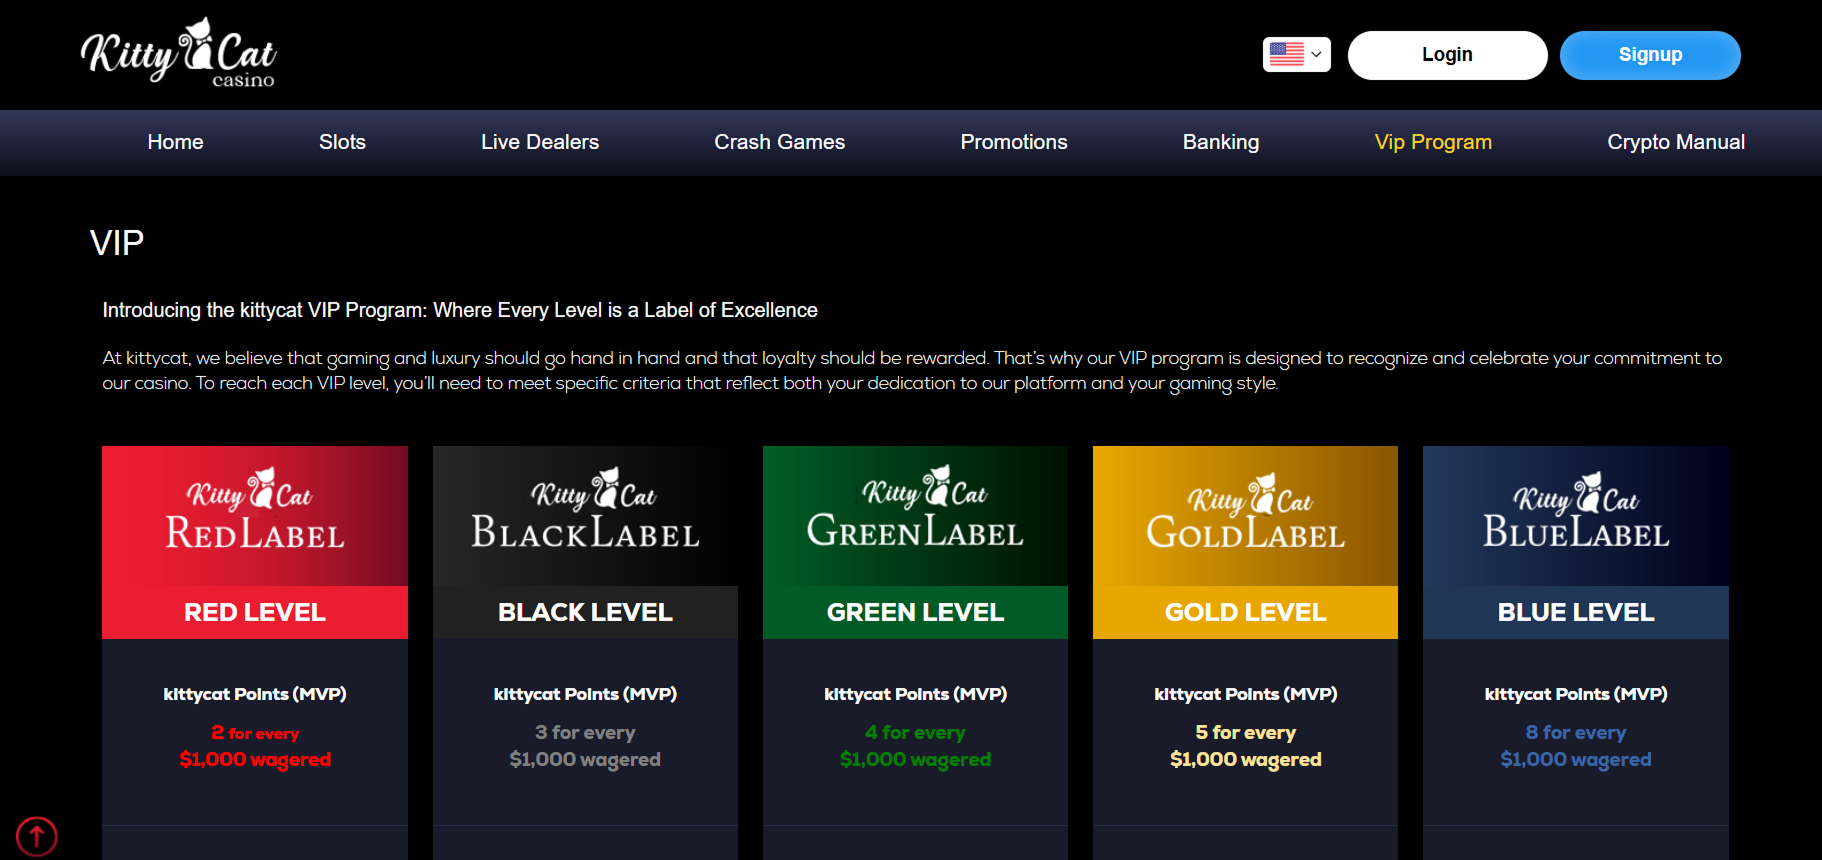Click the Red Label card logo
1822x860 pixels.
pos(255,512)
